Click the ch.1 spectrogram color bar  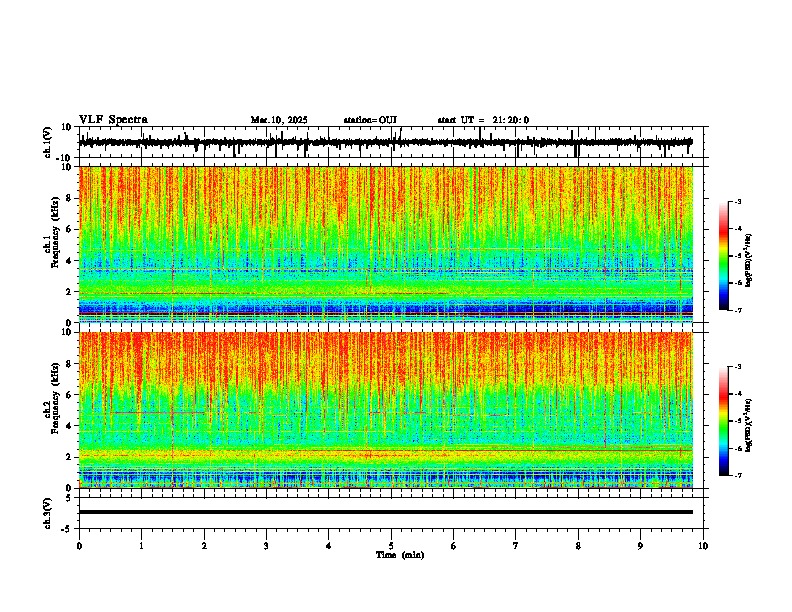pyautogui.click(x=723, y=256)
